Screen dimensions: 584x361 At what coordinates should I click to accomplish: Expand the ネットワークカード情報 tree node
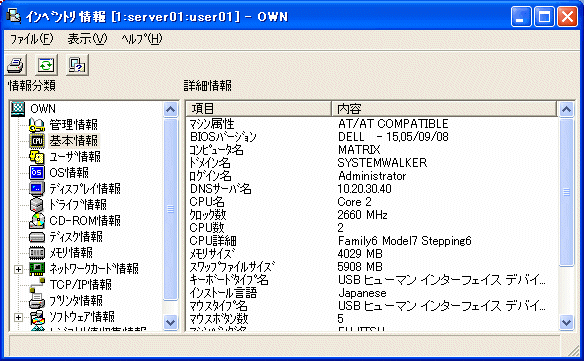[18, 269]
